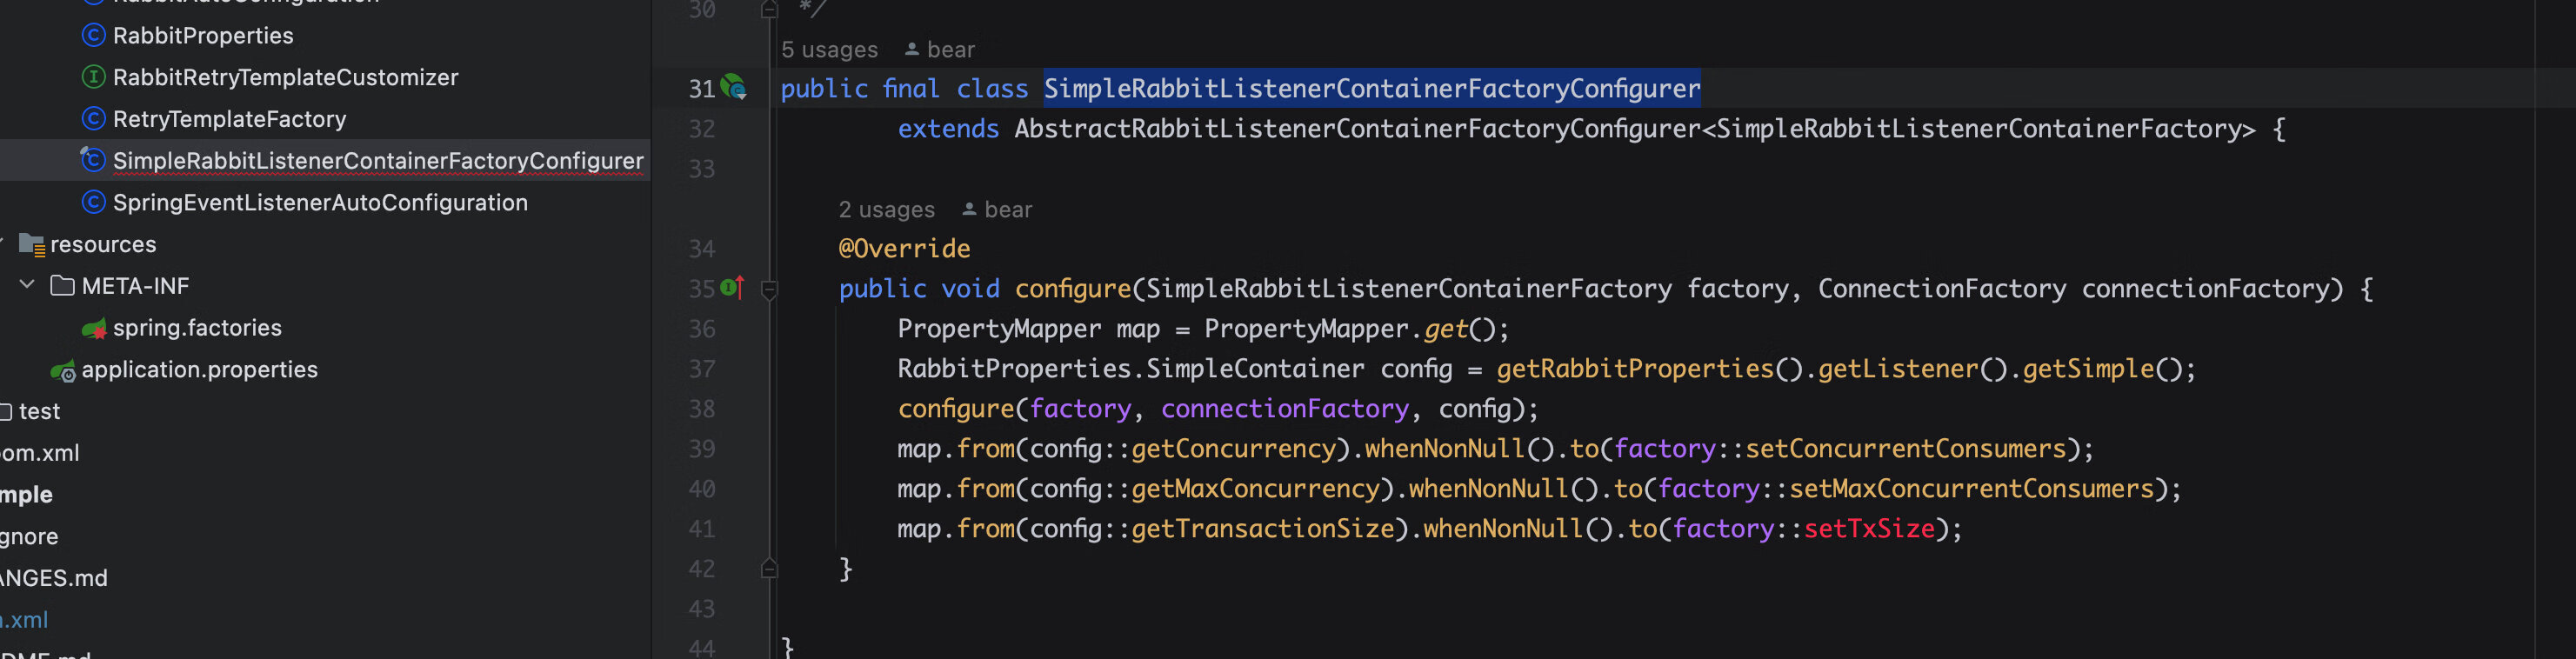This screenshot has width=2576, height=659.
Task: Click the SpringEventListenerAutoConfiguration class icon
Action: 93,203
